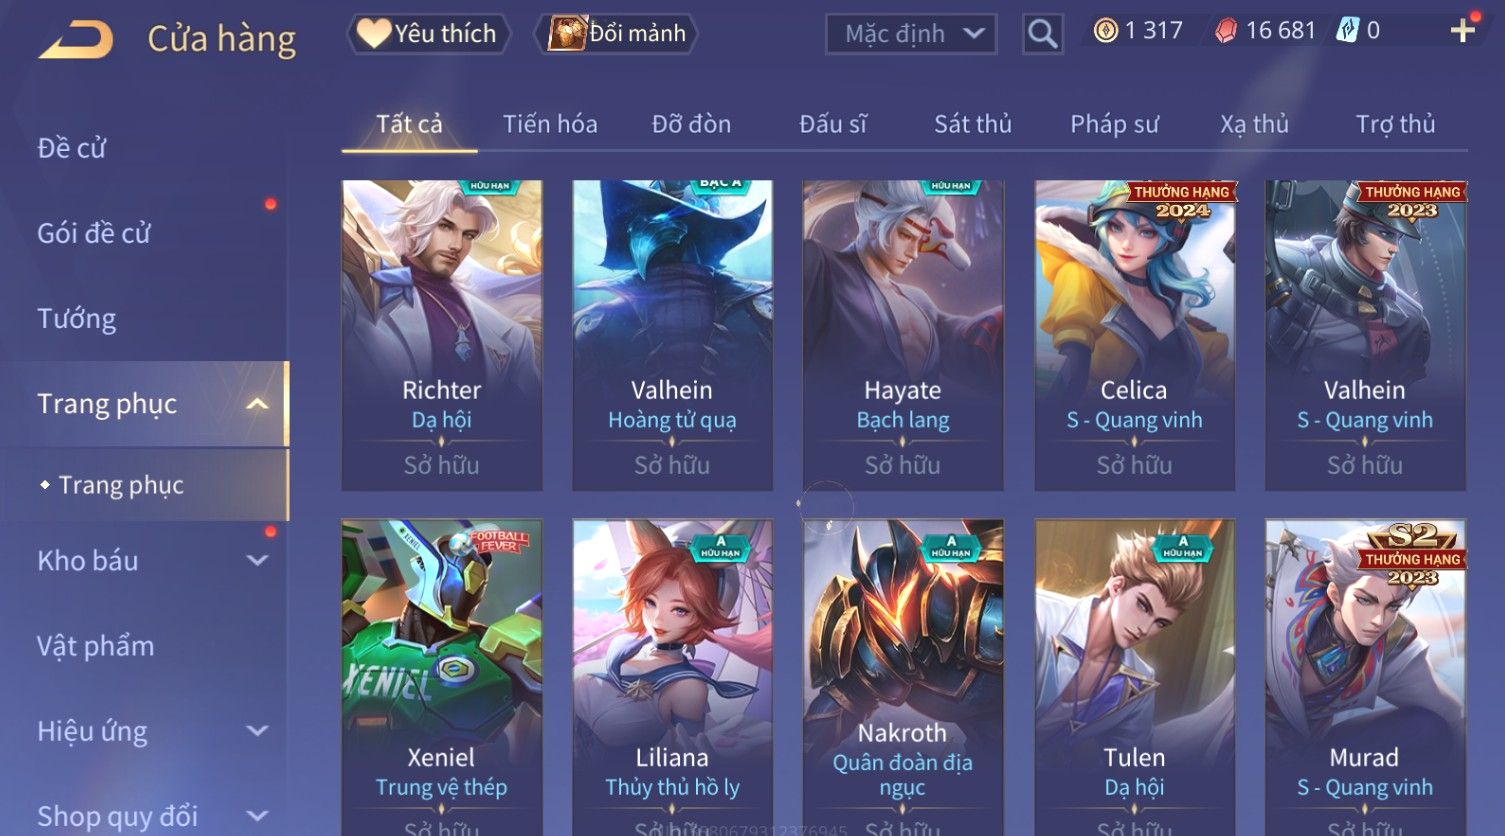Tap the blue voucher currency icon

[x=1348, y=31]
